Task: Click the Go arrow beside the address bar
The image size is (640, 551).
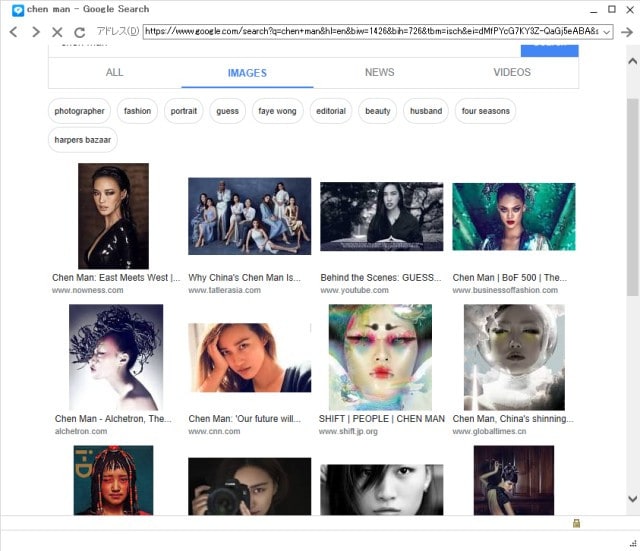Action: coord(627,32)
